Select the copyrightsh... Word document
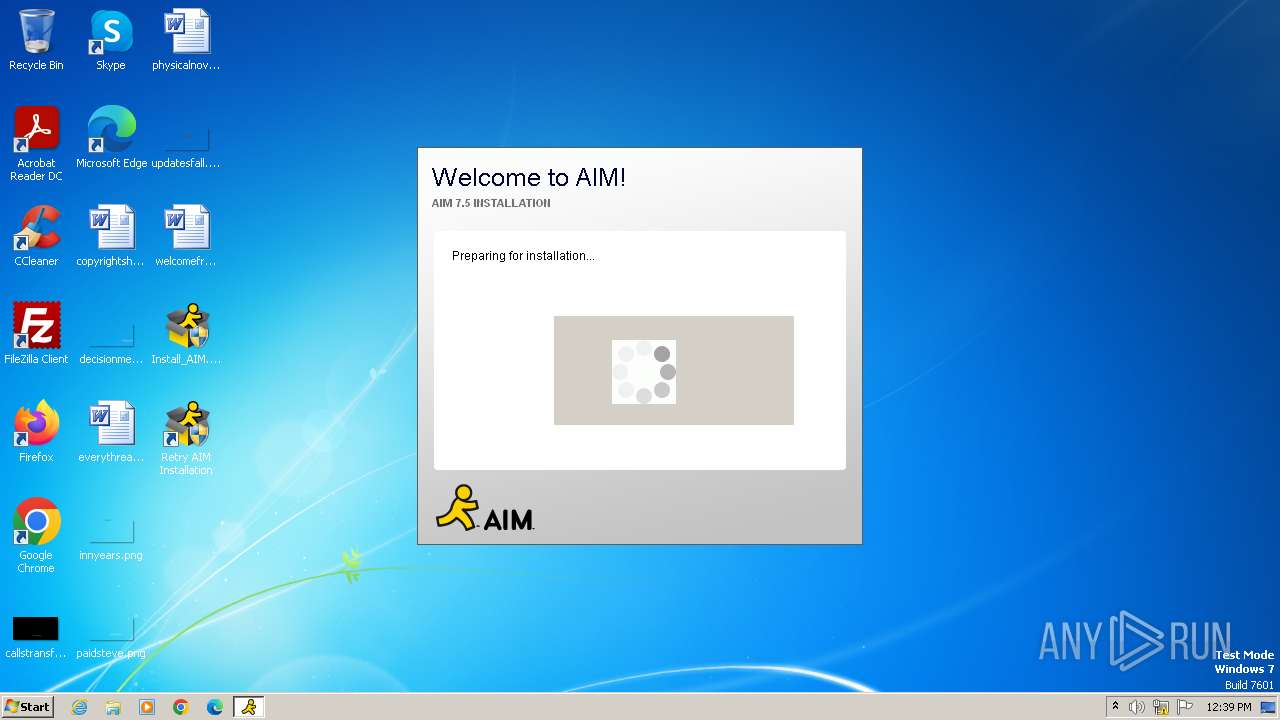 click(111, 236)
